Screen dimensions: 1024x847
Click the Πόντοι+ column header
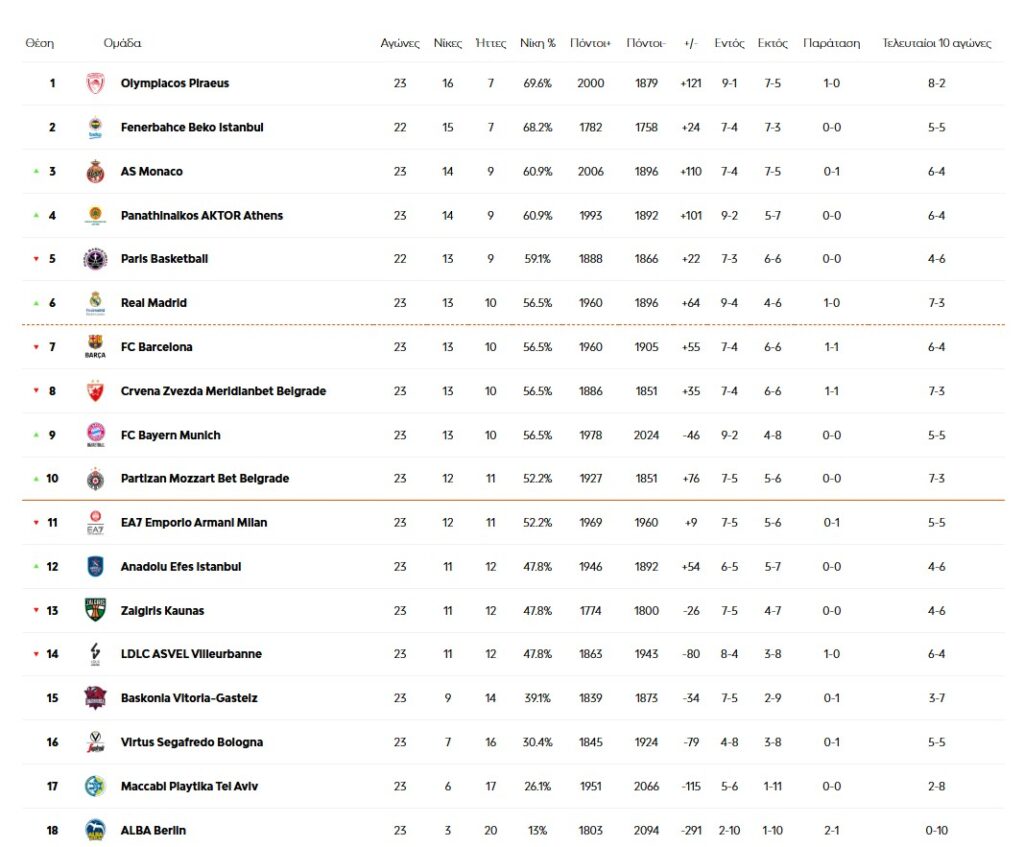590,44
